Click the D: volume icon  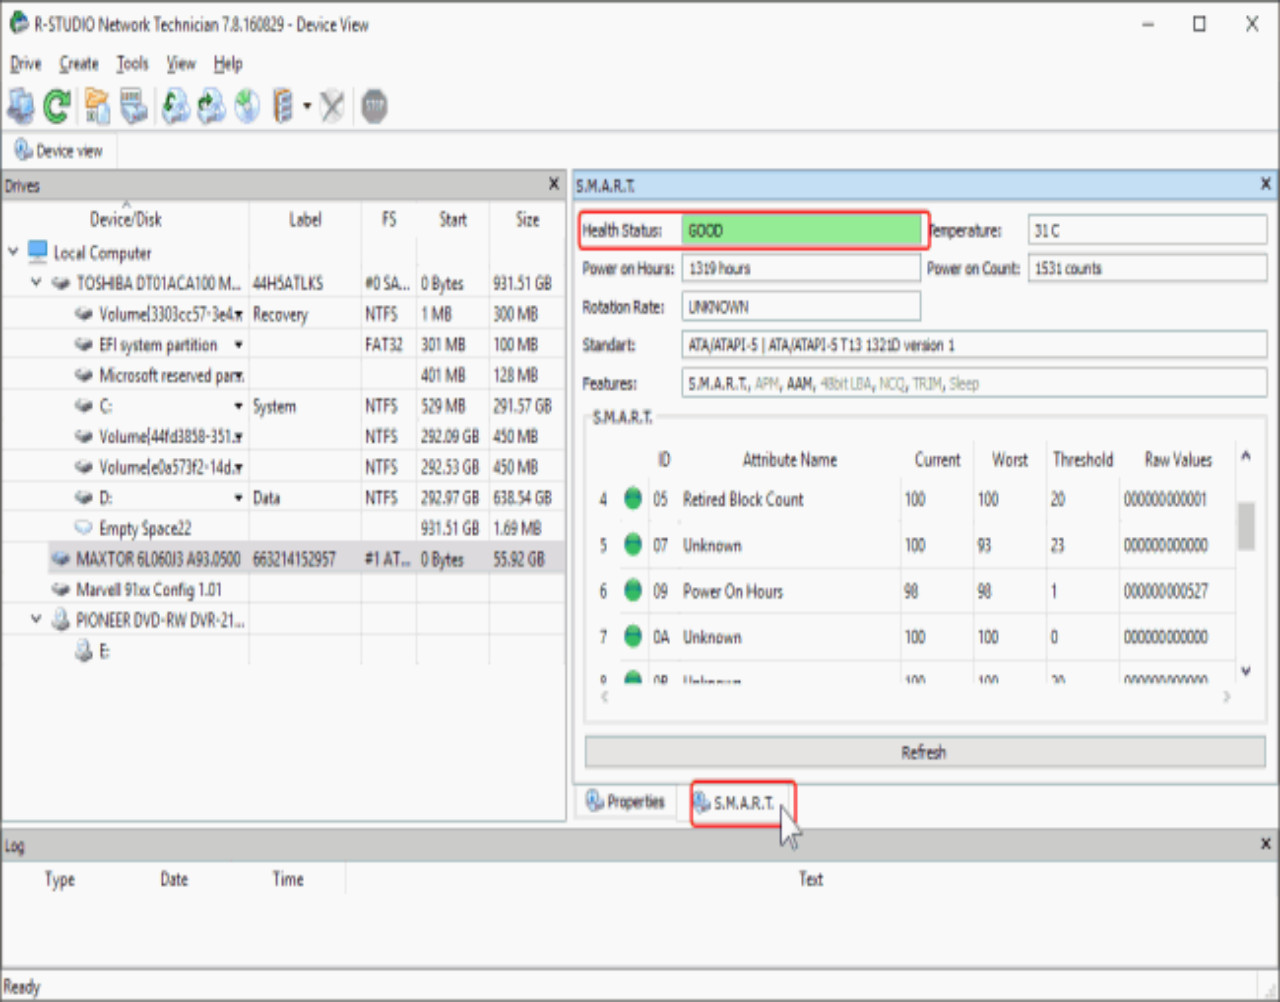[84, 497]
